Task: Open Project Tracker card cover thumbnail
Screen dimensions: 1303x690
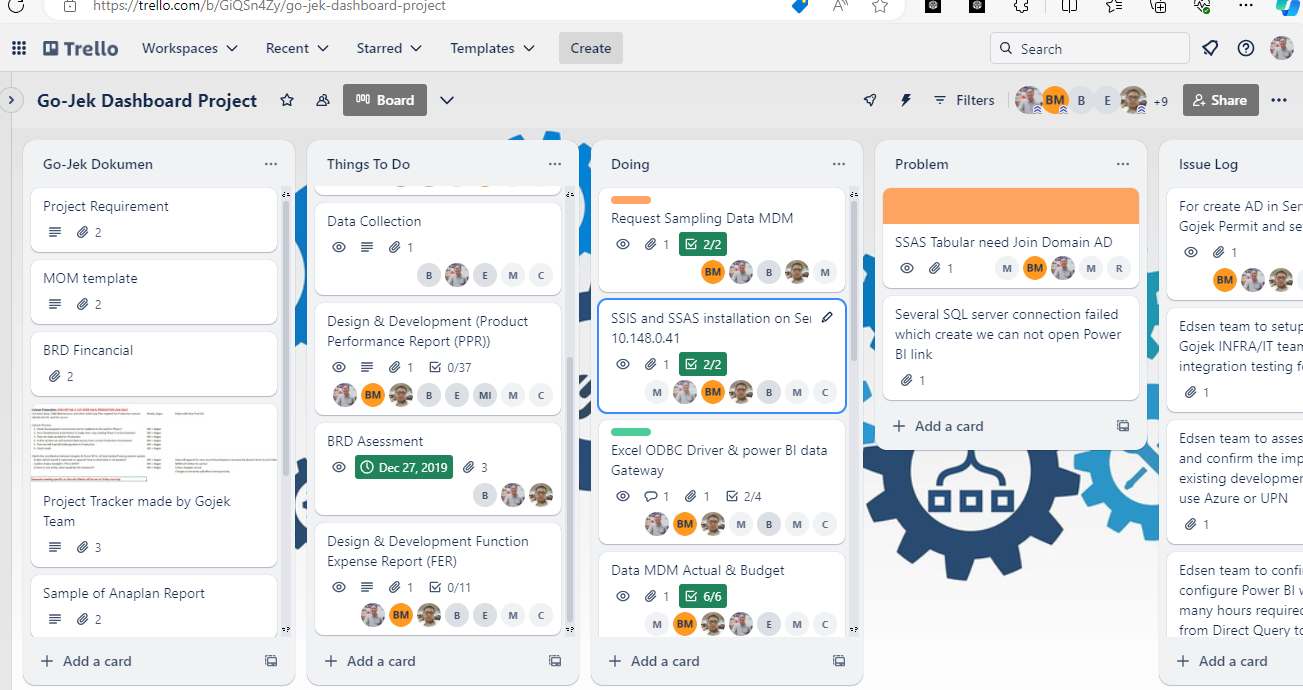Action: pyautogui.click(x=154, y=444)
